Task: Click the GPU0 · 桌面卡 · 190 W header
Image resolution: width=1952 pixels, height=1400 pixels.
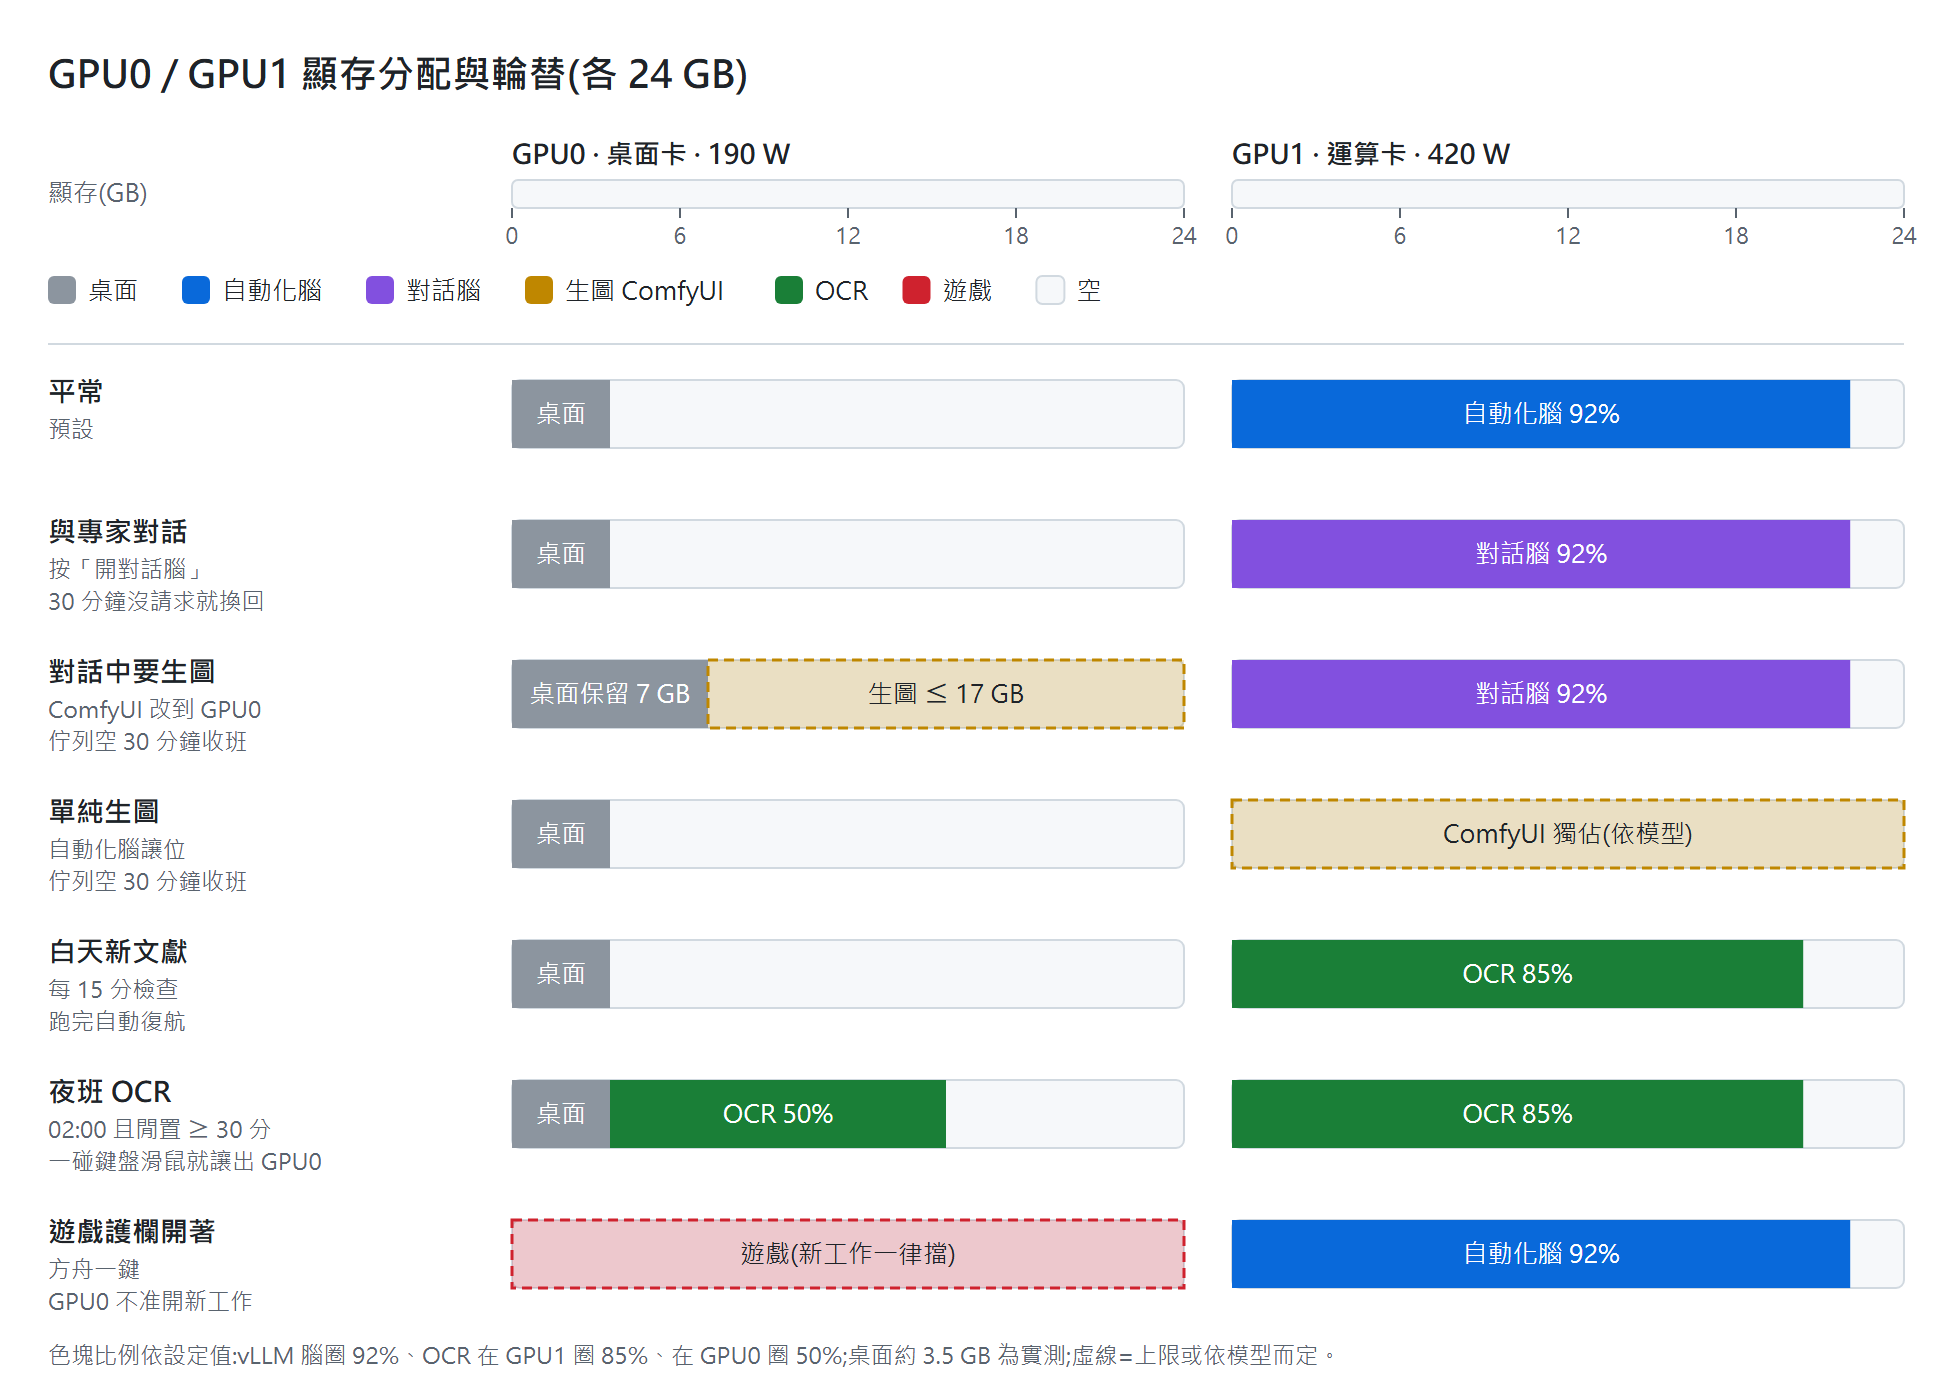Action: [x=651, y=154]
